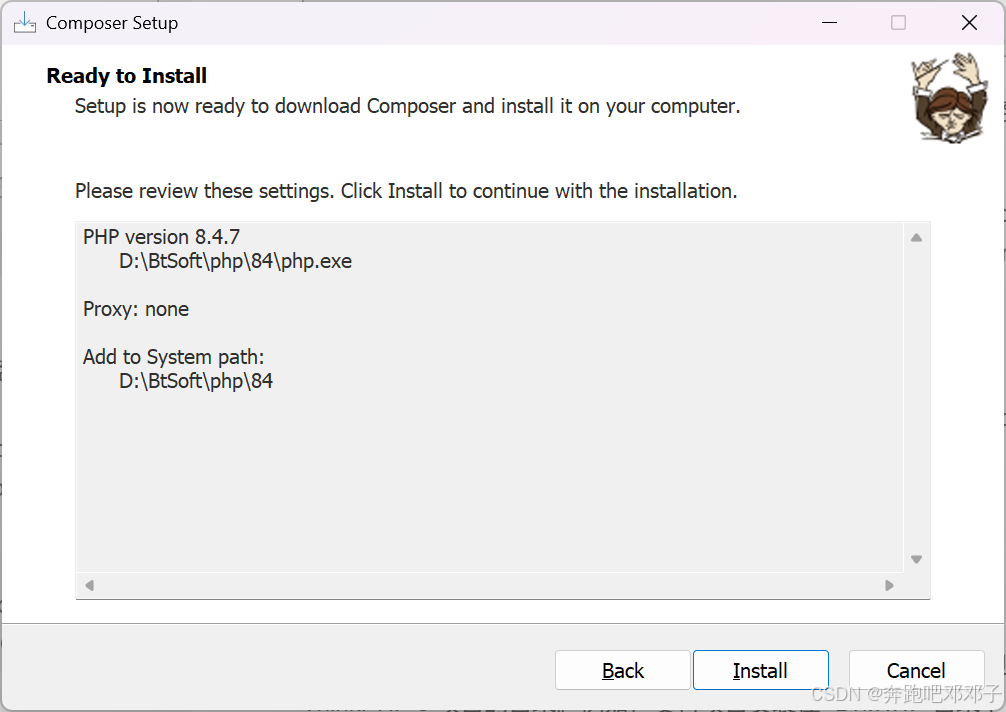The height and width of the screenshot is (712, 1006).
Task: Click the 'Please review these settings' instruction text
Action: [x=406, y=191]
